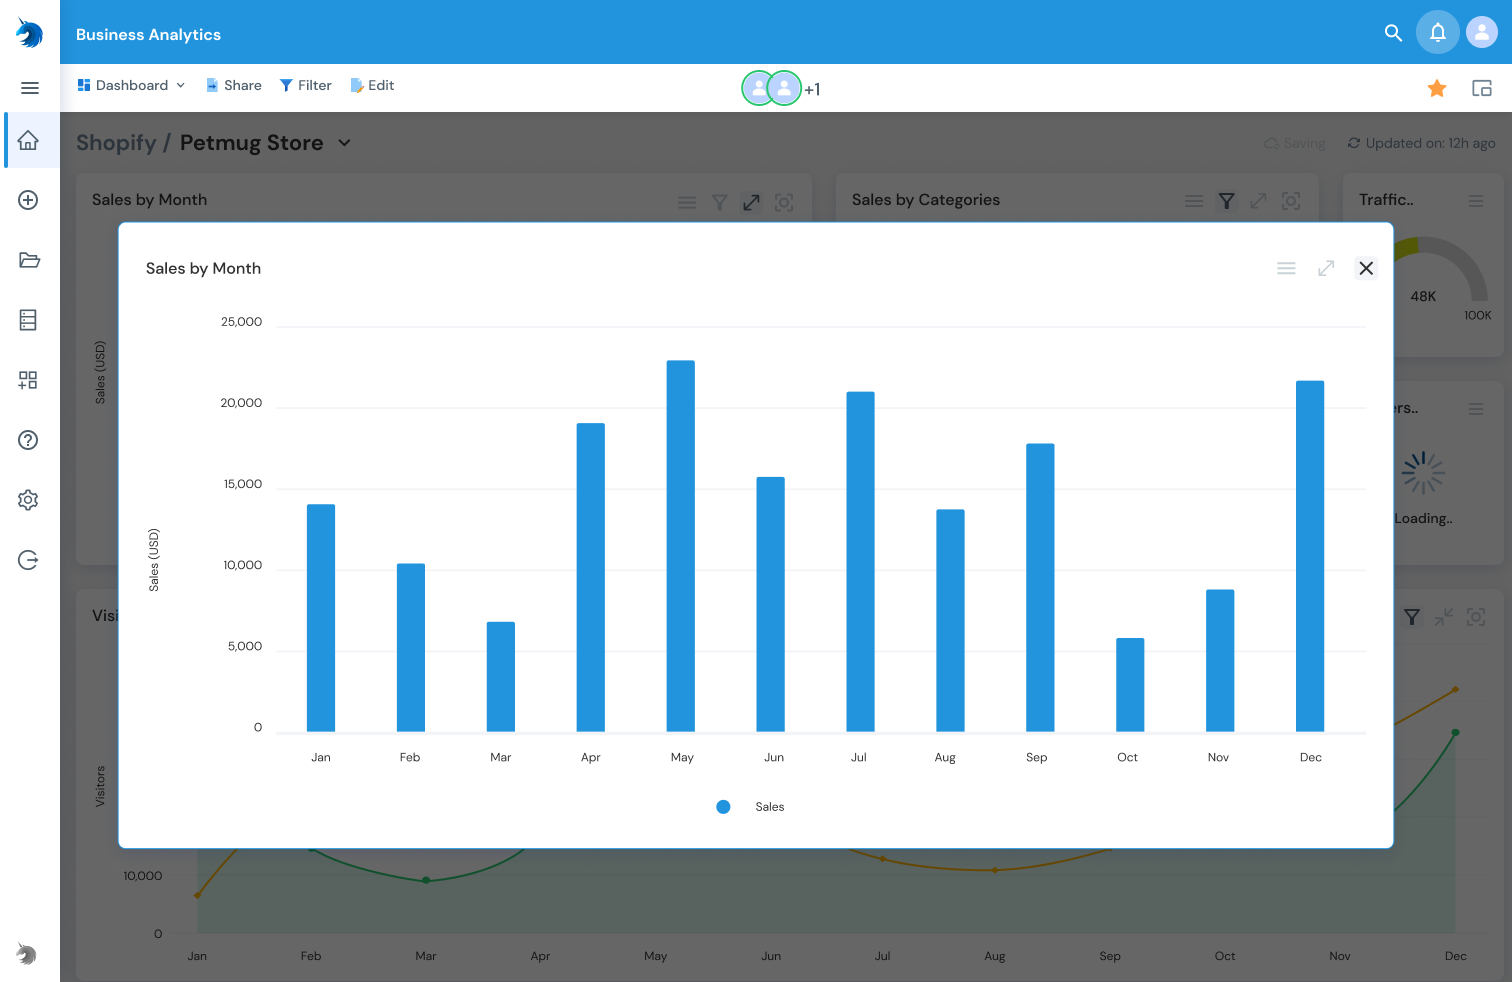
Task: Click the Business Analytics title
Action: click(x=148, y=34)
